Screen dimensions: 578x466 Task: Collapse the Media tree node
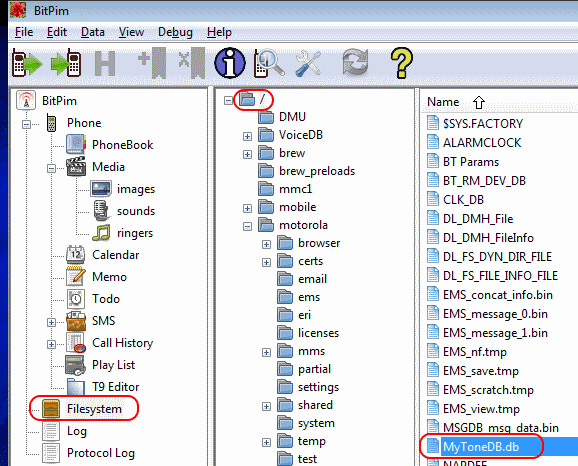click(x=51, y=168)
